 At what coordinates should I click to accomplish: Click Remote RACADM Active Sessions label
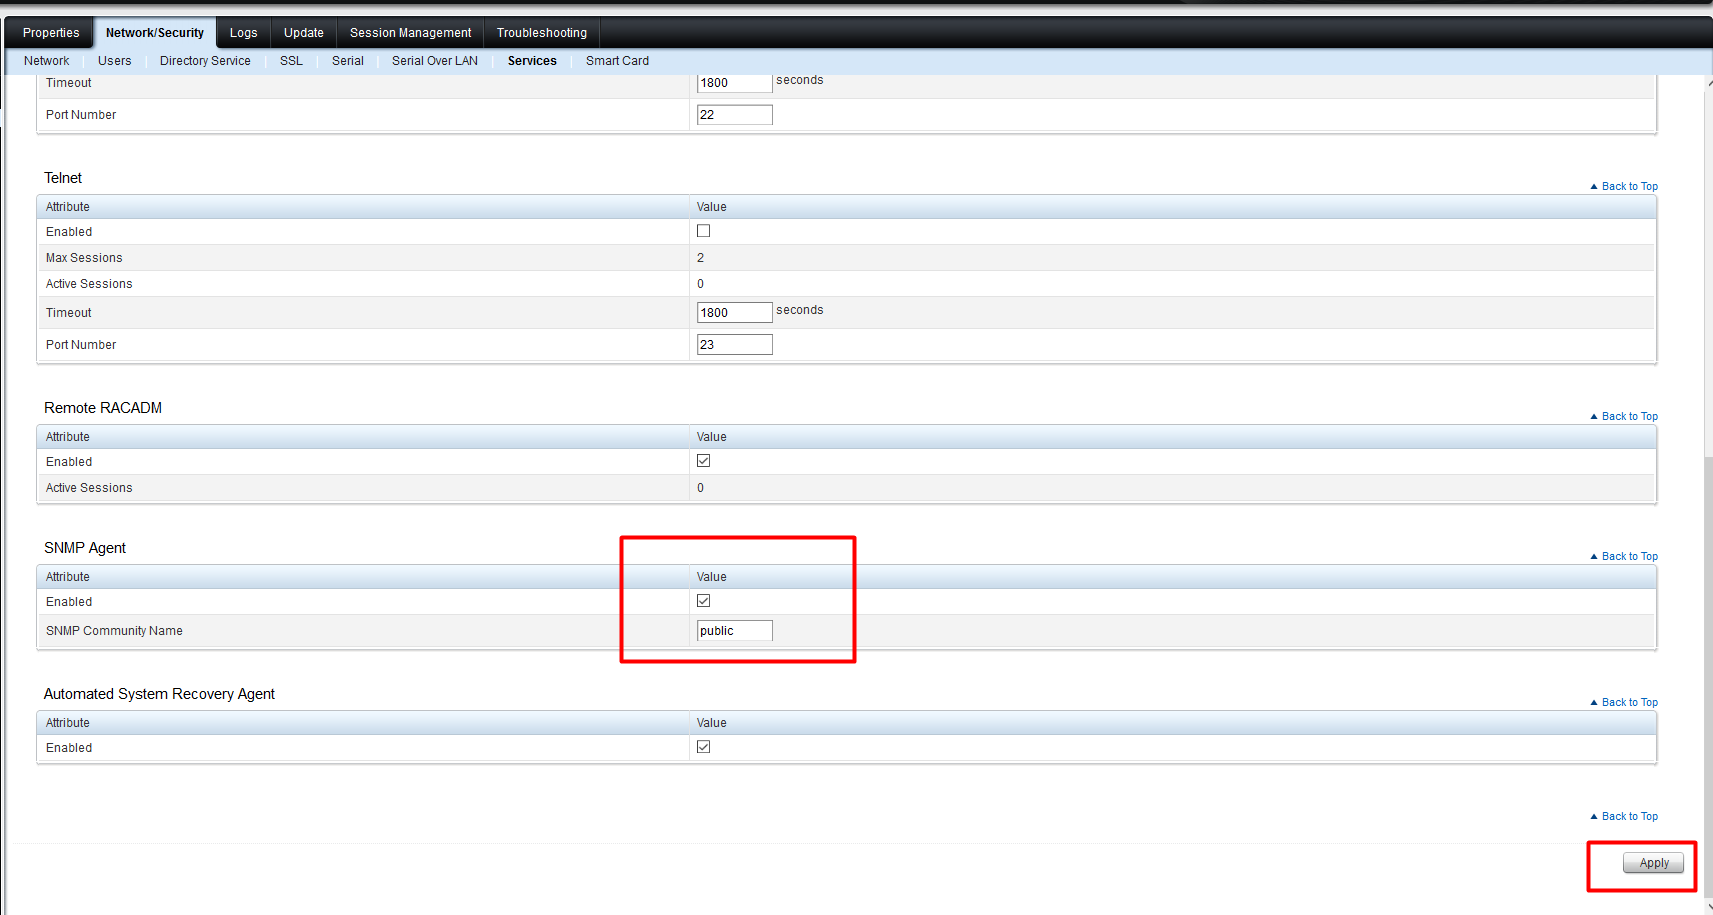[x=89, y=488]
